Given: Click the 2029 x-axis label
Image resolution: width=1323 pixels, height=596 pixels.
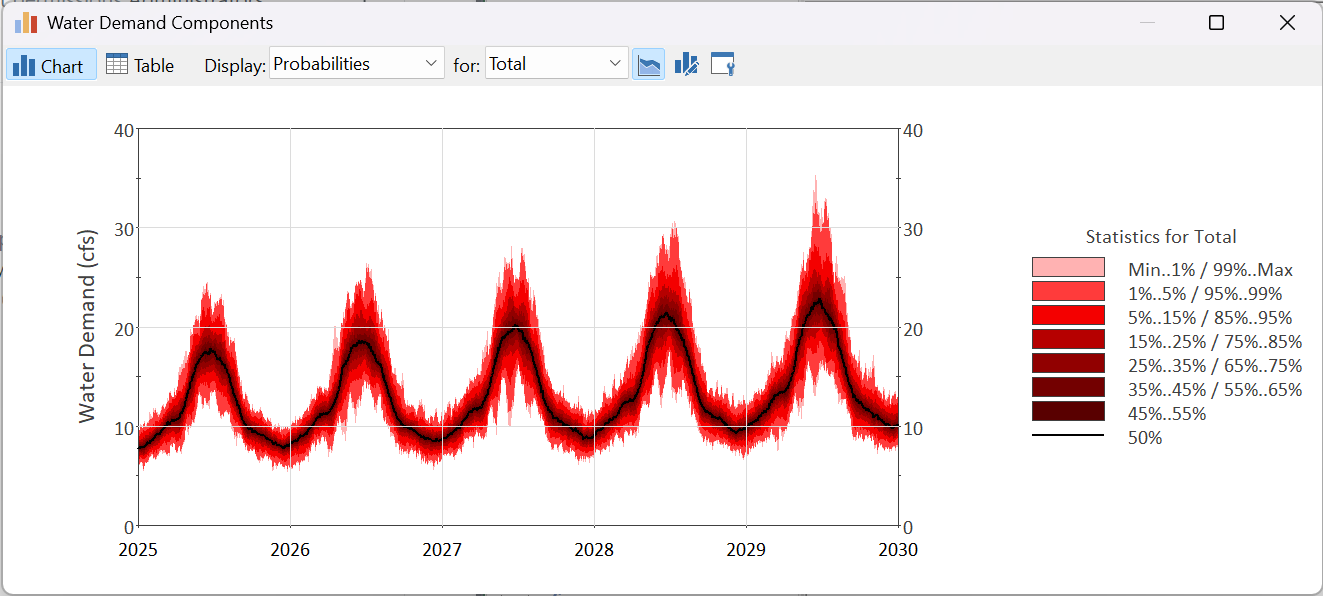Looking at the screenshot, I should (746, 550).
